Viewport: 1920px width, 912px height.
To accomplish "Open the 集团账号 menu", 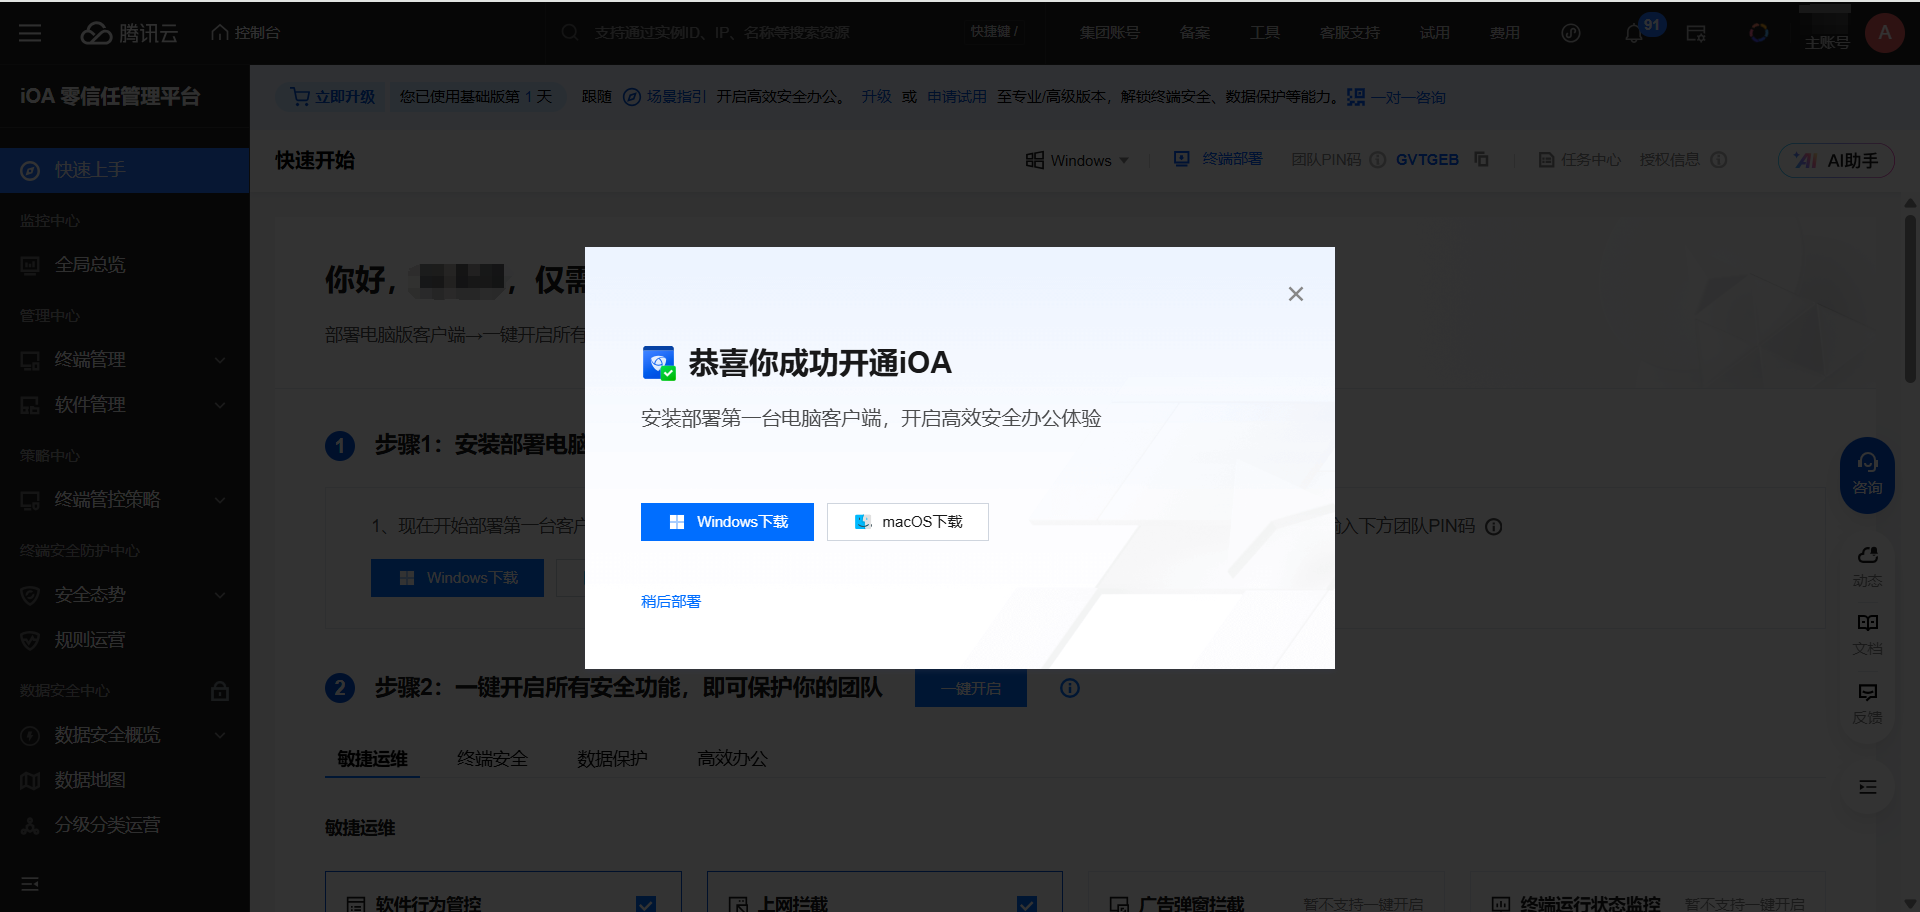I will click(1109, 33).
